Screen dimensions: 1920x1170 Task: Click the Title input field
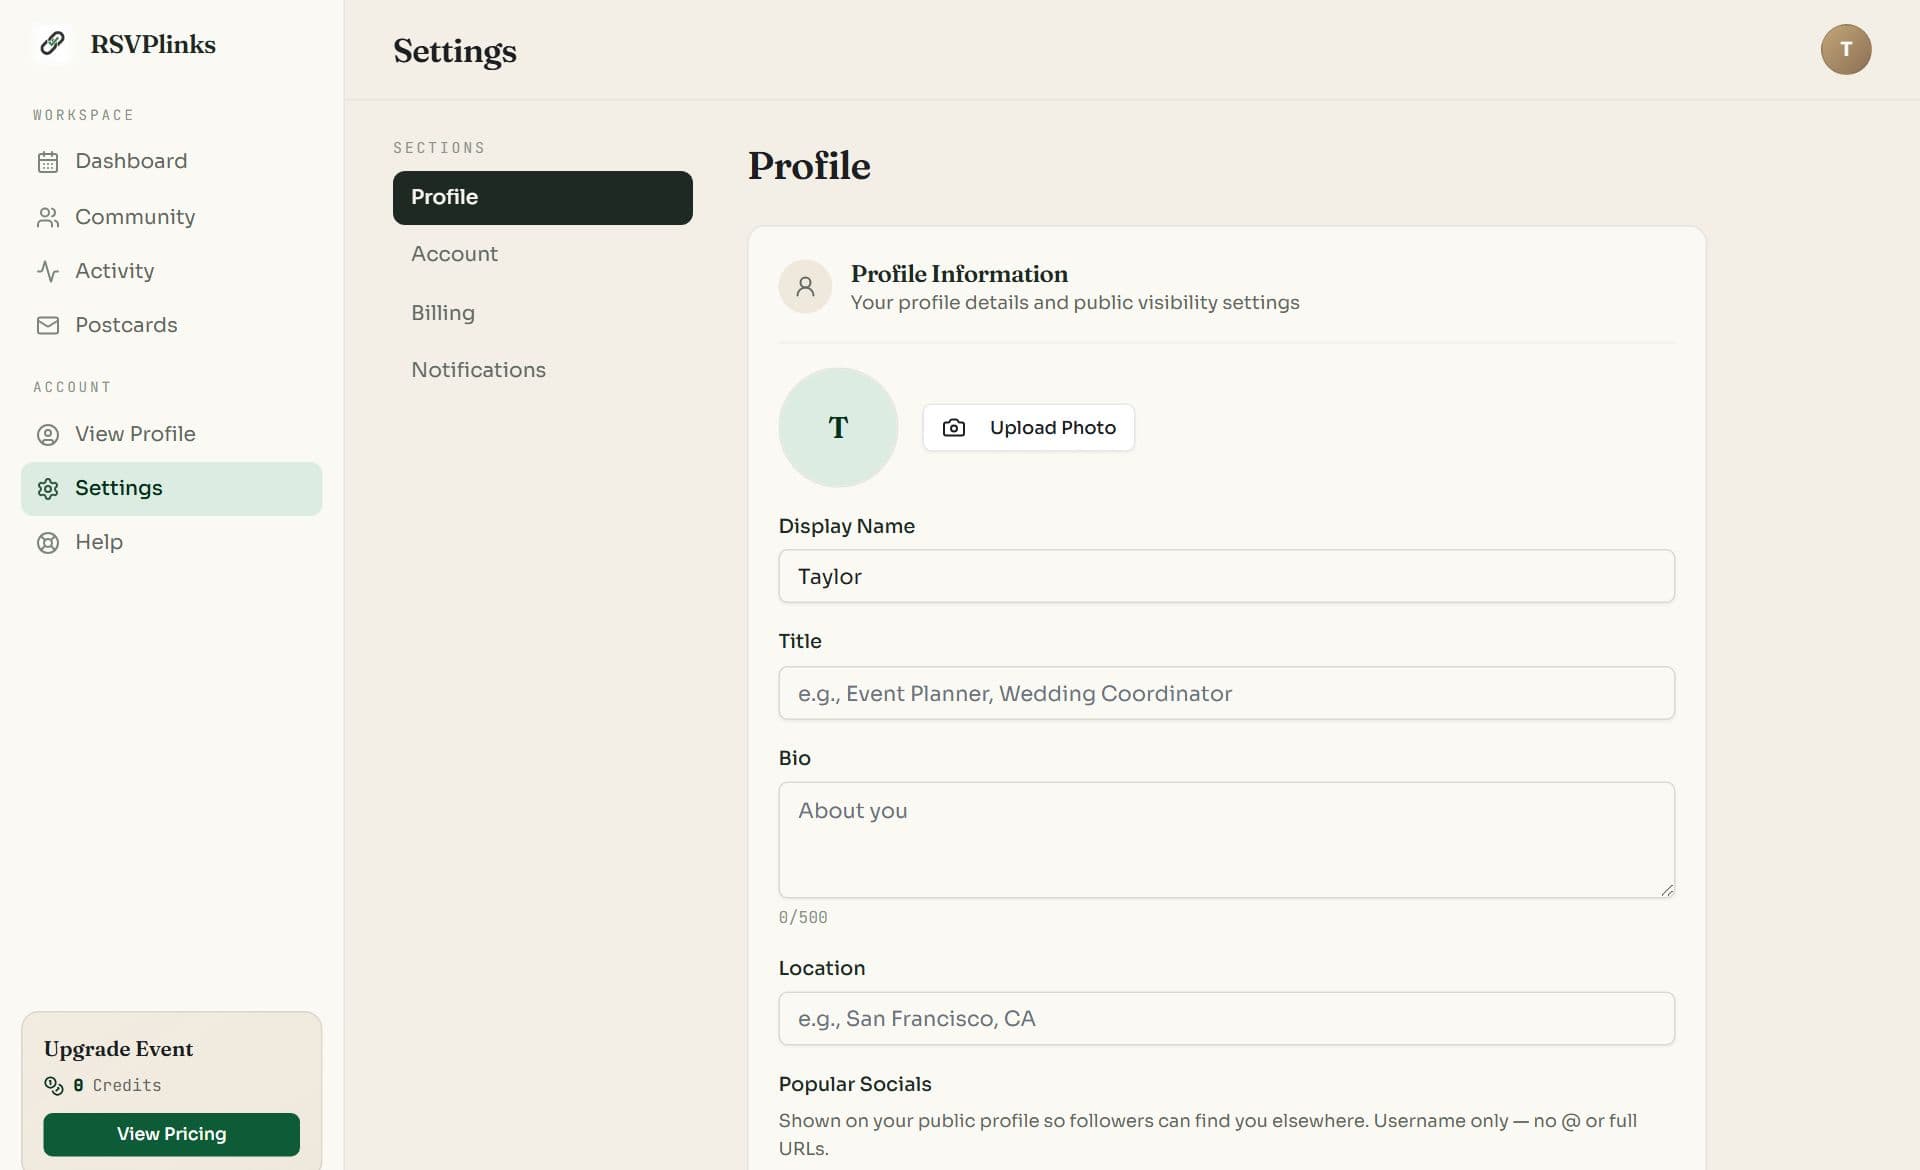click(1226, 693)
